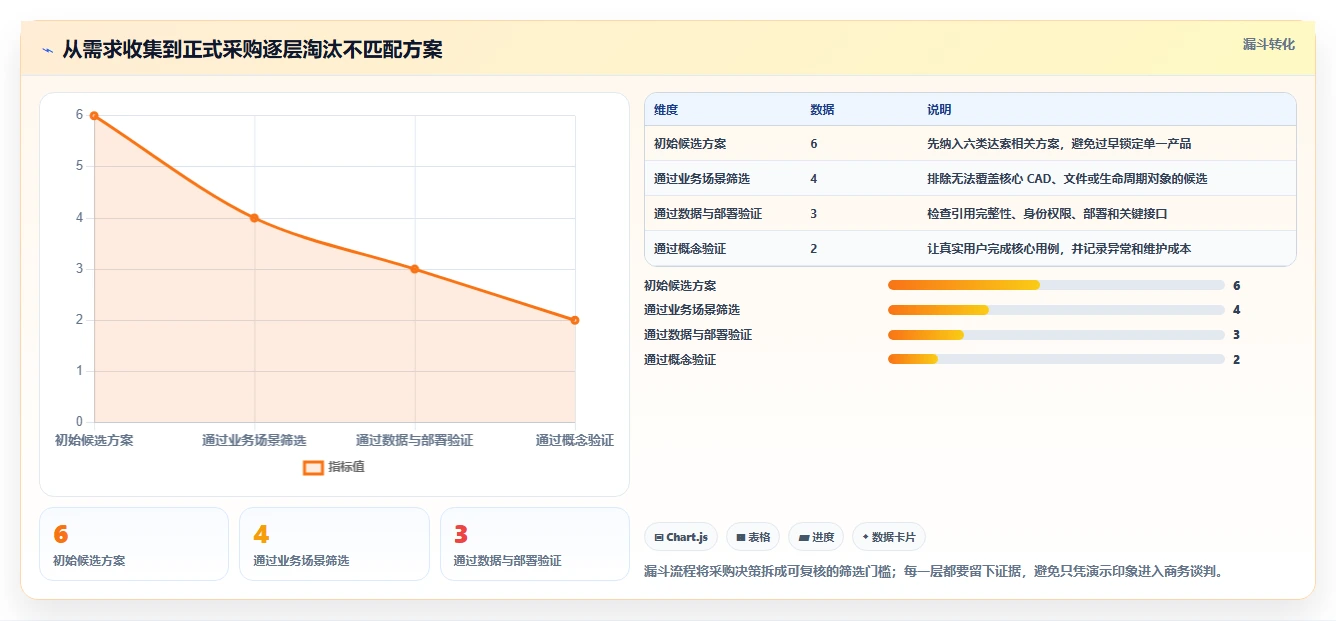This screenshot has width=1336, height=621.
Task: Click the title 从需求收集到正式采购逐层淘汰不匹配方案
Action: tap(253, 50)
